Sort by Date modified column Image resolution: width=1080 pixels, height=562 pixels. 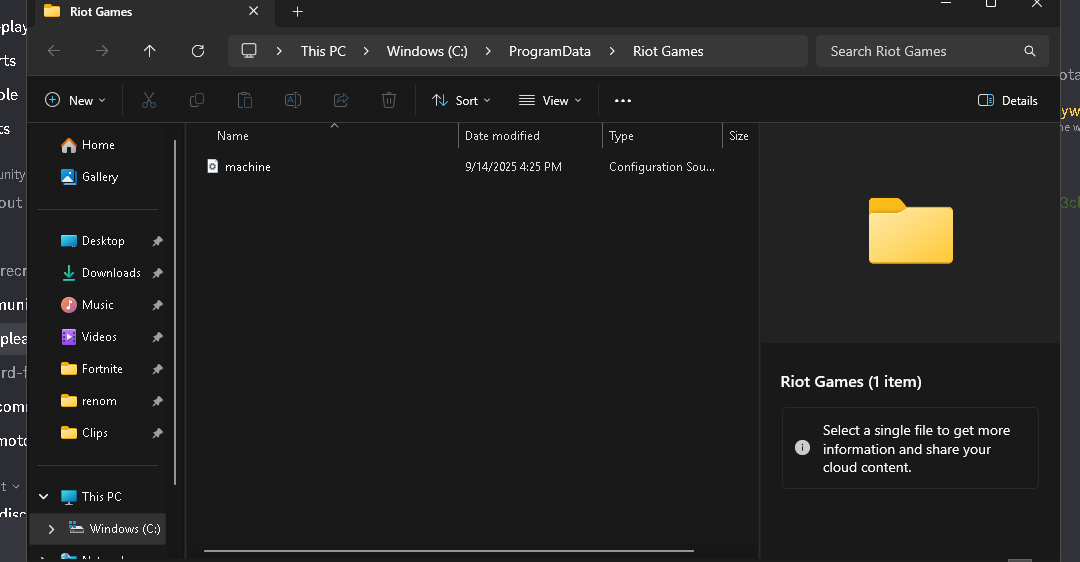(502, 136)
